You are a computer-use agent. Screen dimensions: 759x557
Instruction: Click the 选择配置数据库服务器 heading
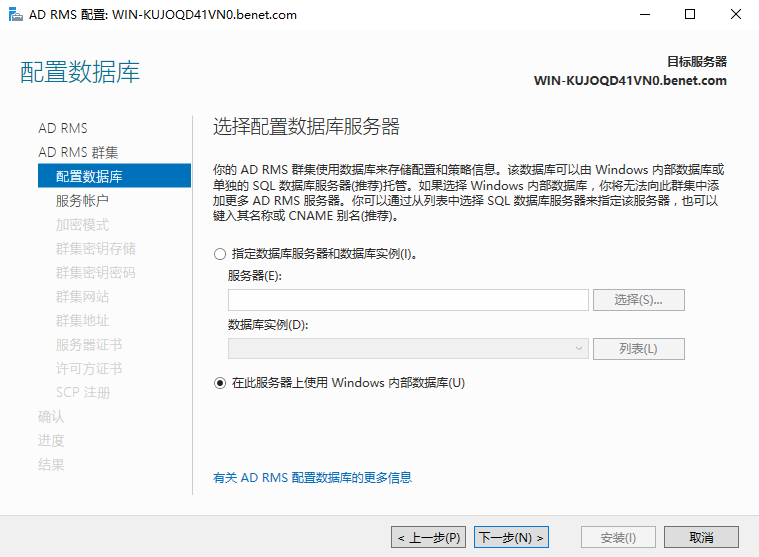[x=306, y=127]
